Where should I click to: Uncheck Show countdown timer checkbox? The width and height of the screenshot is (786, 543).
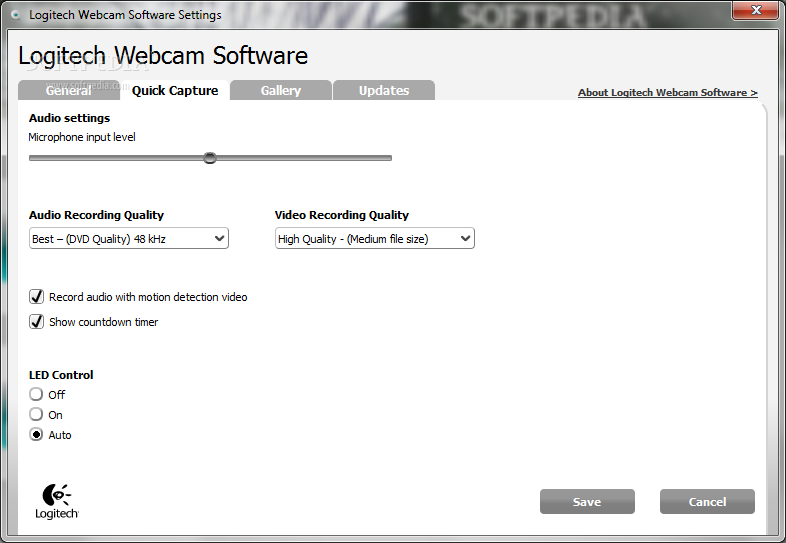click(x=37, y=322)
